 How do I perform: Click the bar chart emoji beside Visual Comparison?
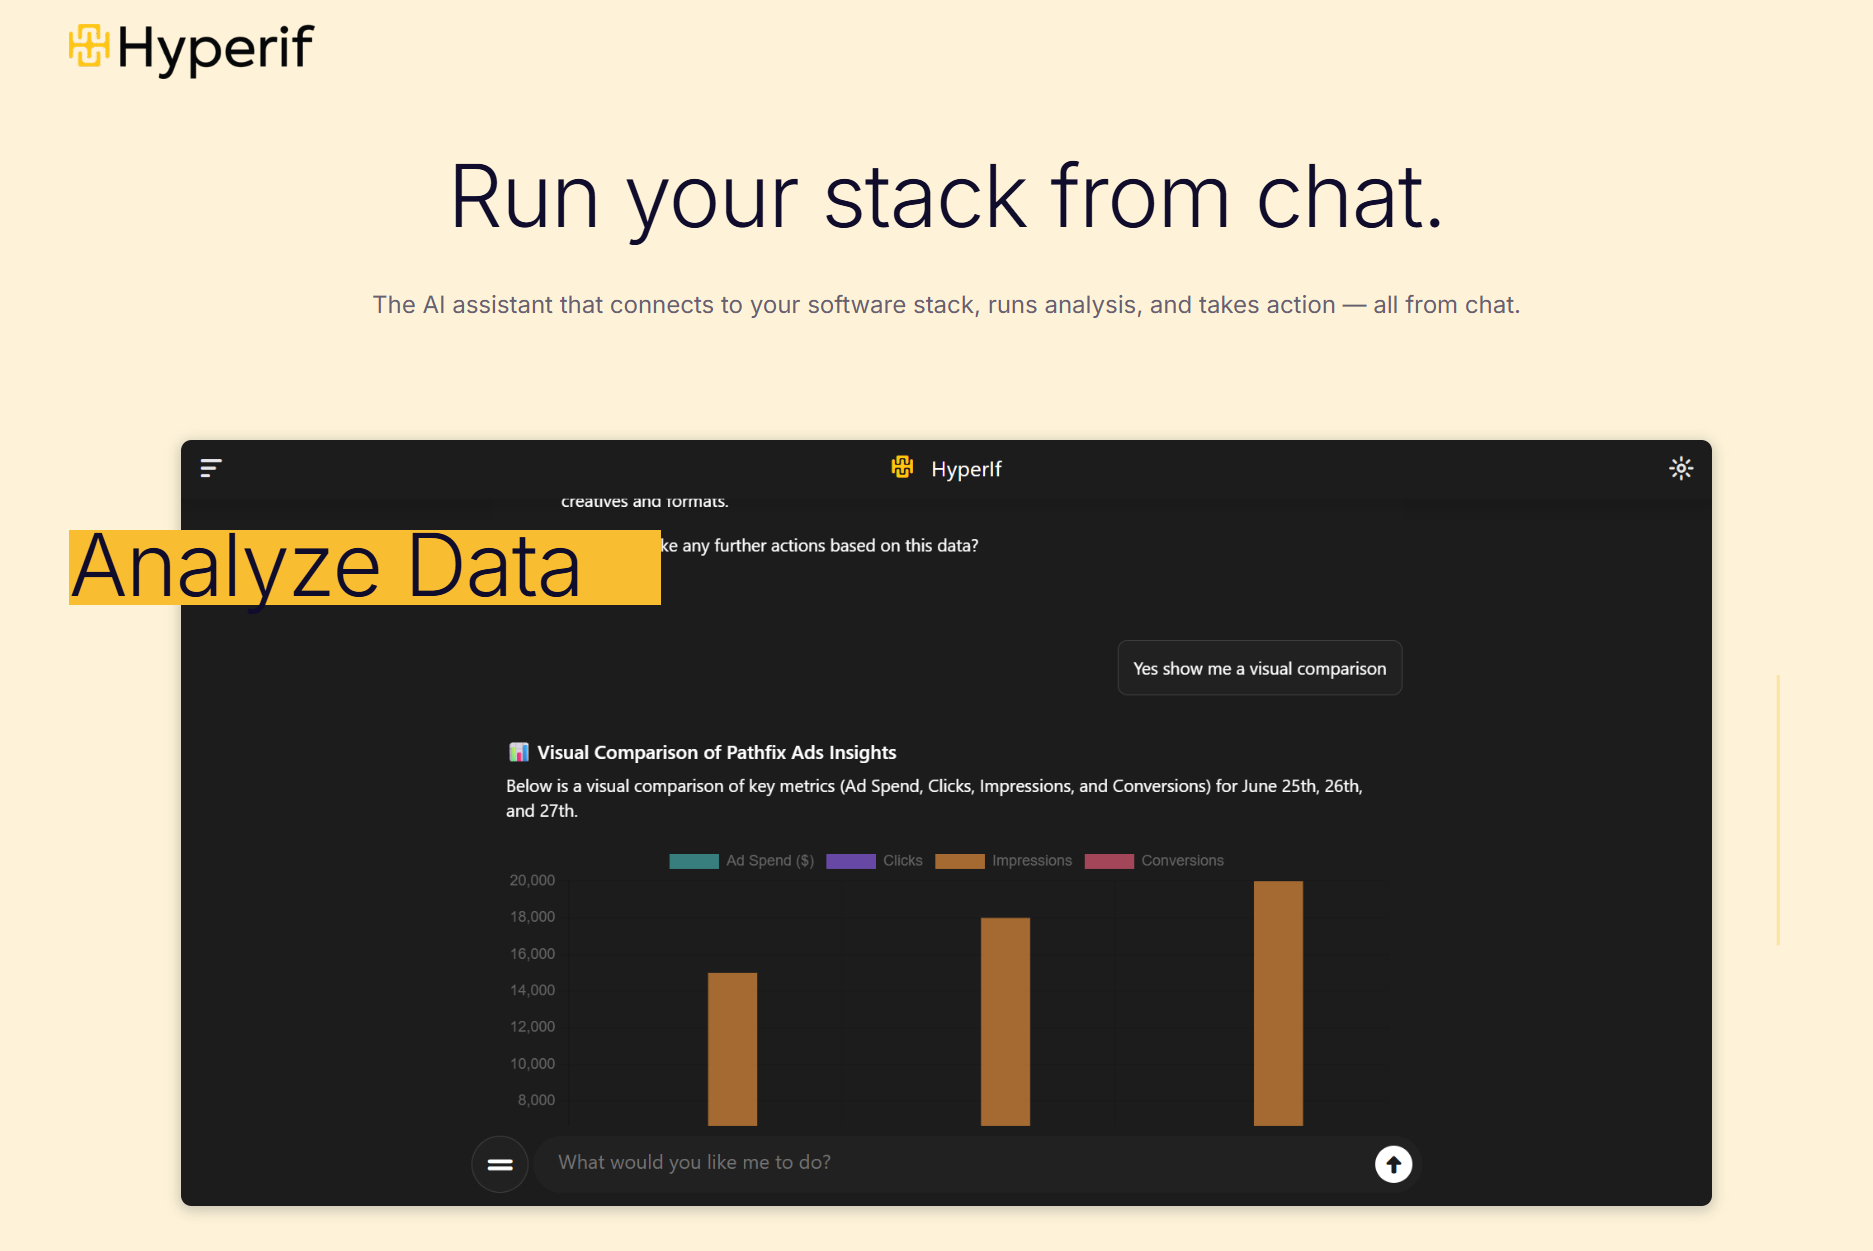(518, 752)
